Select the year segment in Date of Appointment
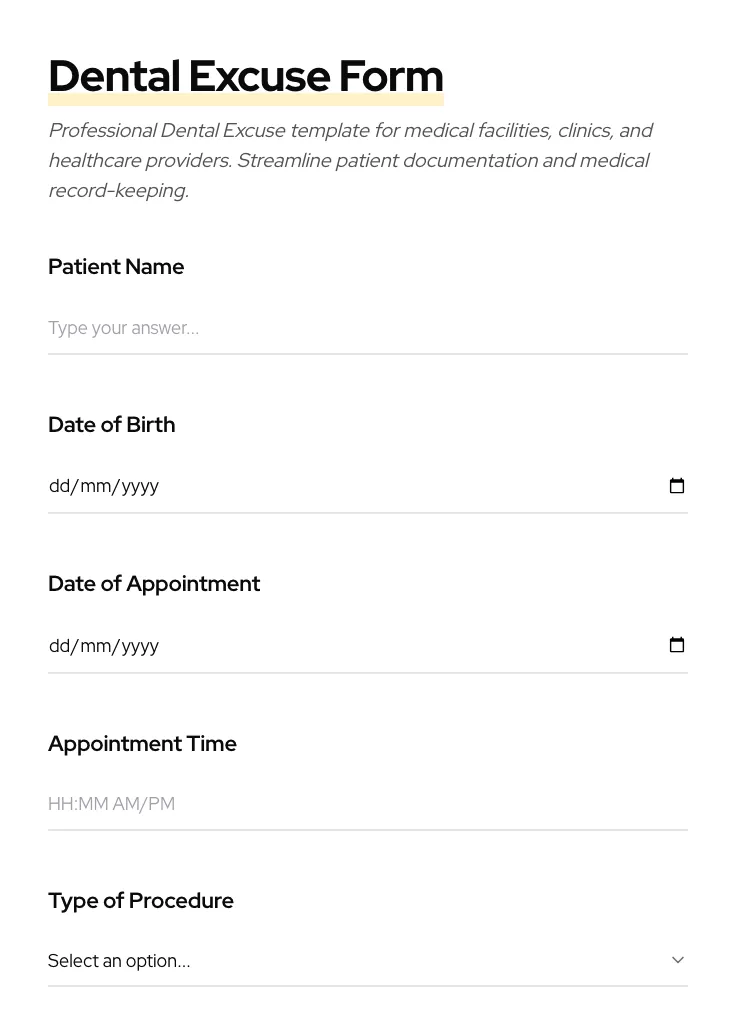 click(x=140, y=646)
